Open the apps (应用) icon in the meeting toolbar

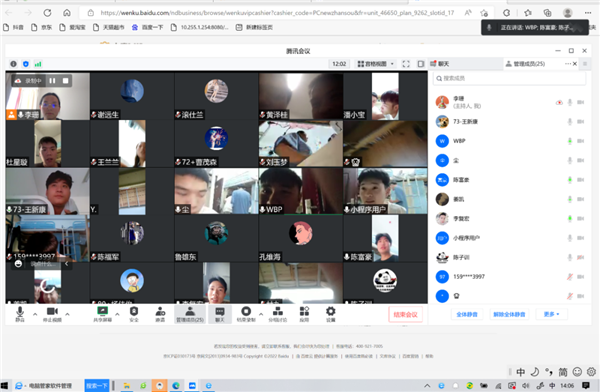(x=304, y=314)
